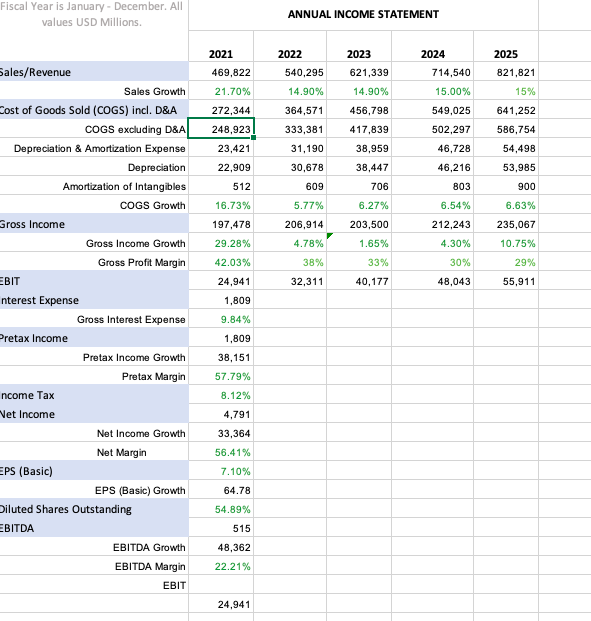Click the 2023 Depreciation value 38,447
591x621 pixels.
tap(359, 167)
